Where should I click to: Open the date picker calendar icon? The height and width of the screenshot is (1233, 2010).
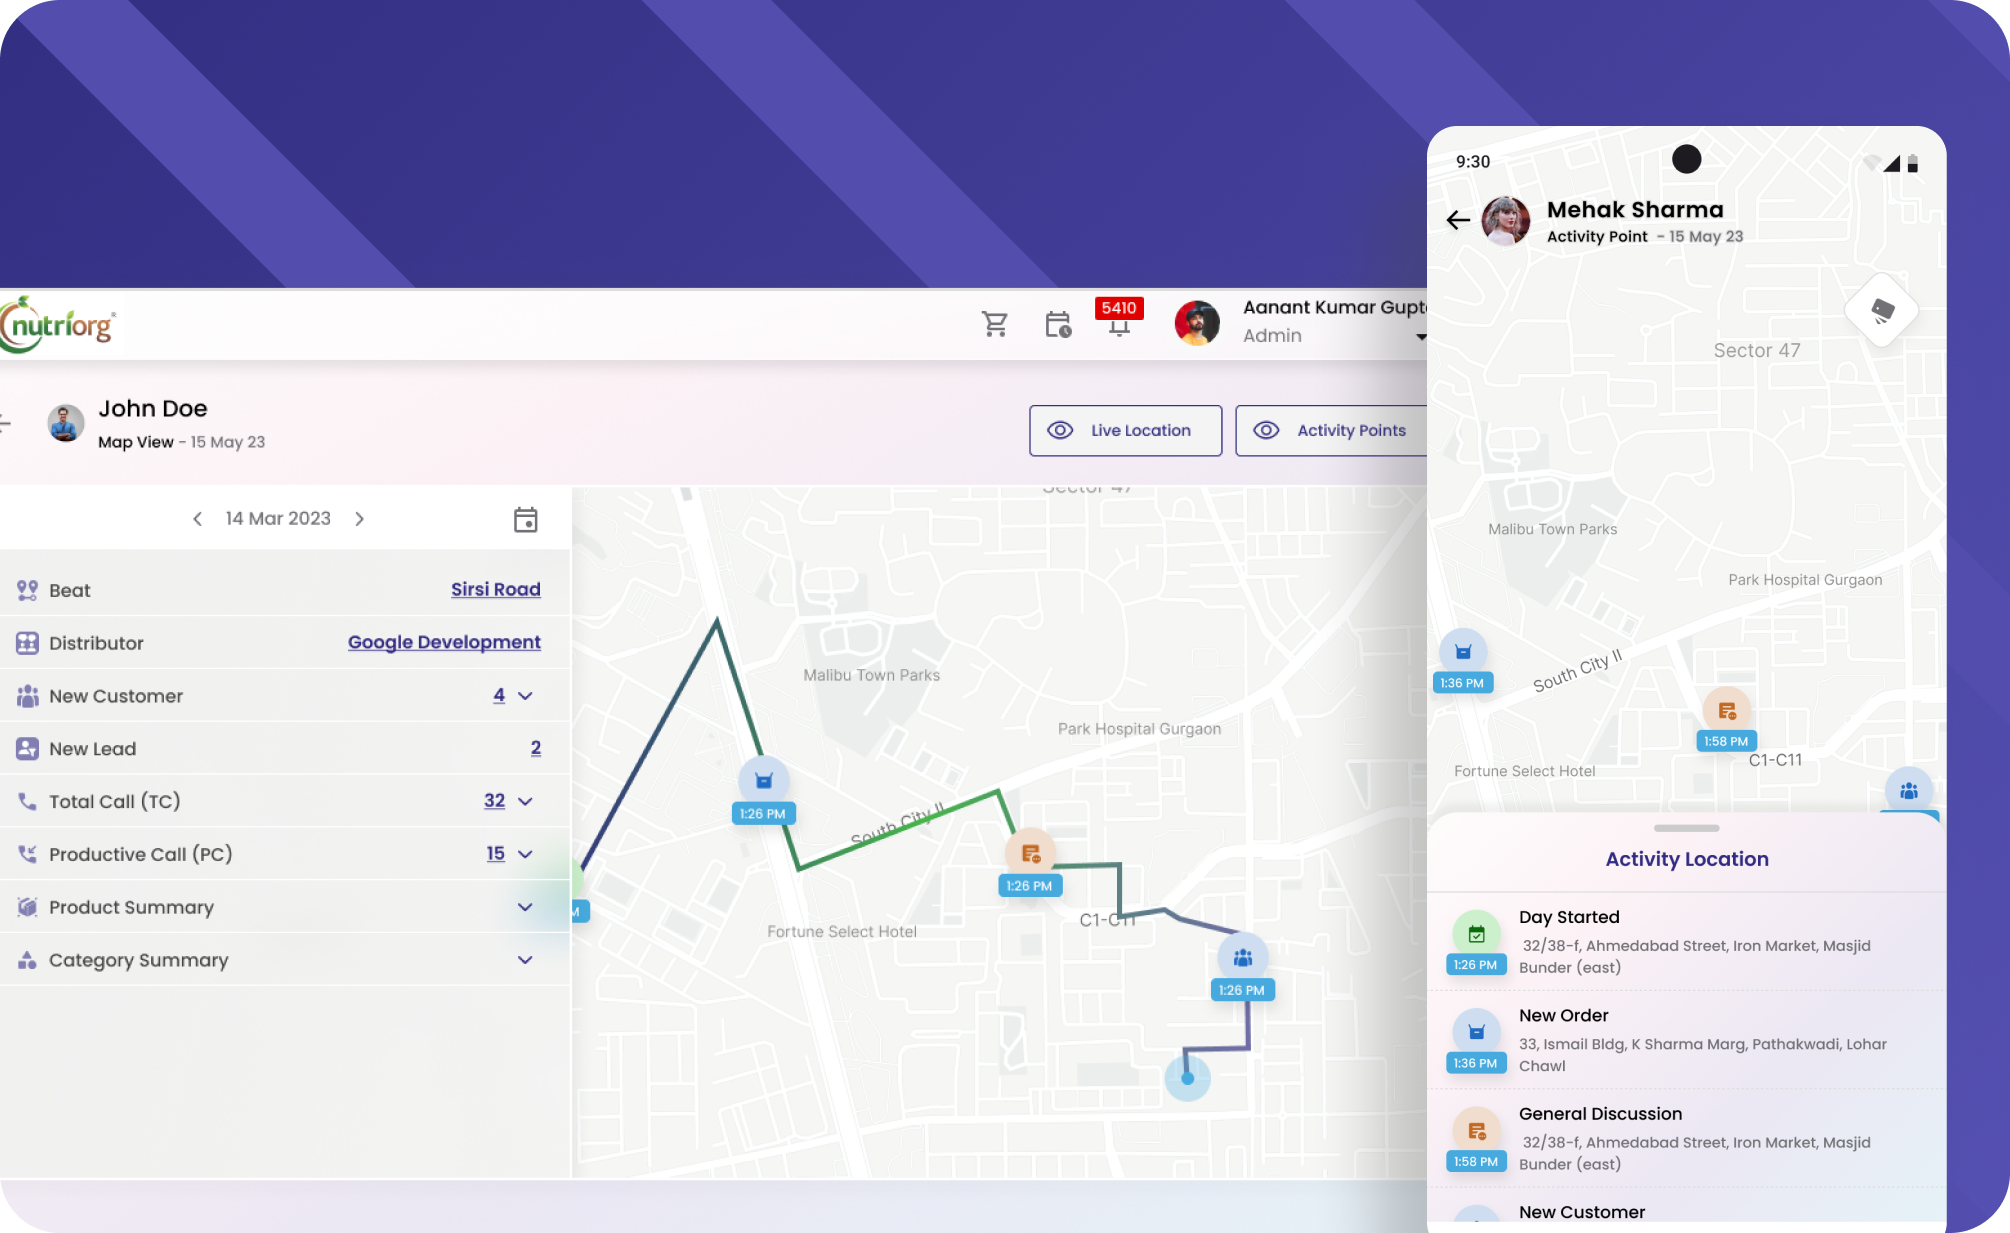[x=525, y=519]
